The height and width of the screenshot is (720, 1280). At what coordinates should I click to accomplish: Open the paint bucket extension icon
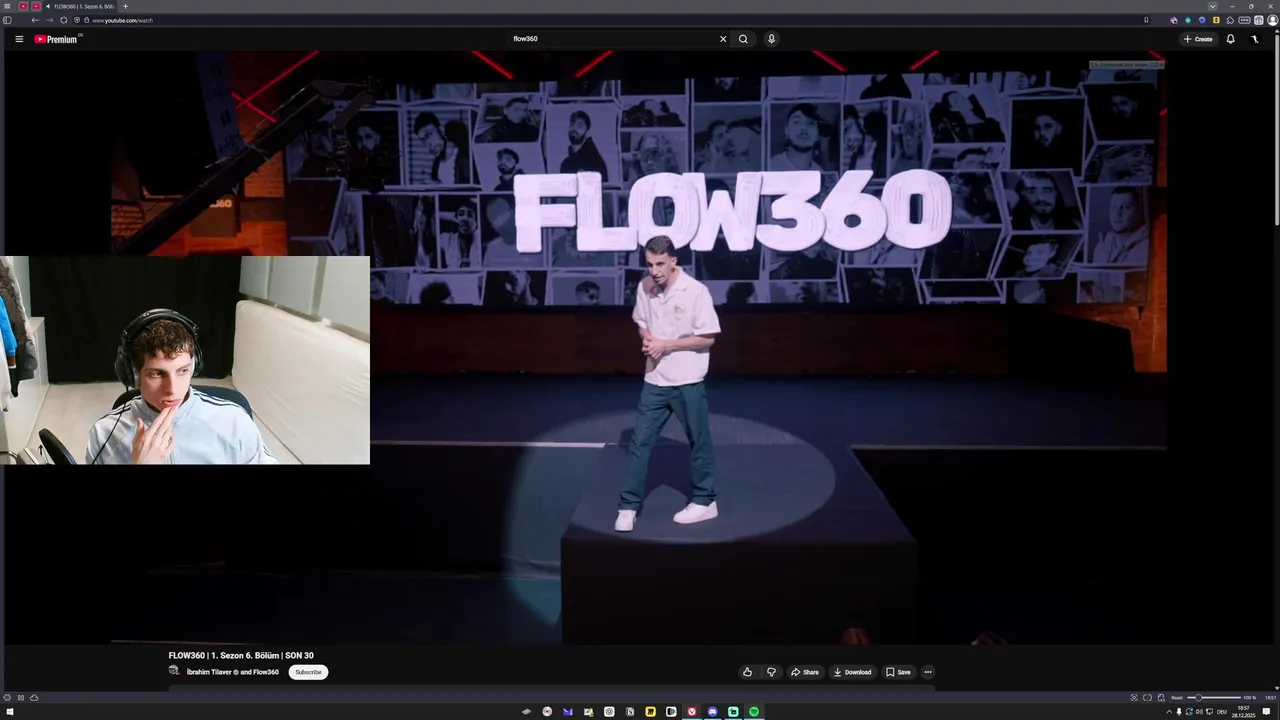coord(1174,20)
